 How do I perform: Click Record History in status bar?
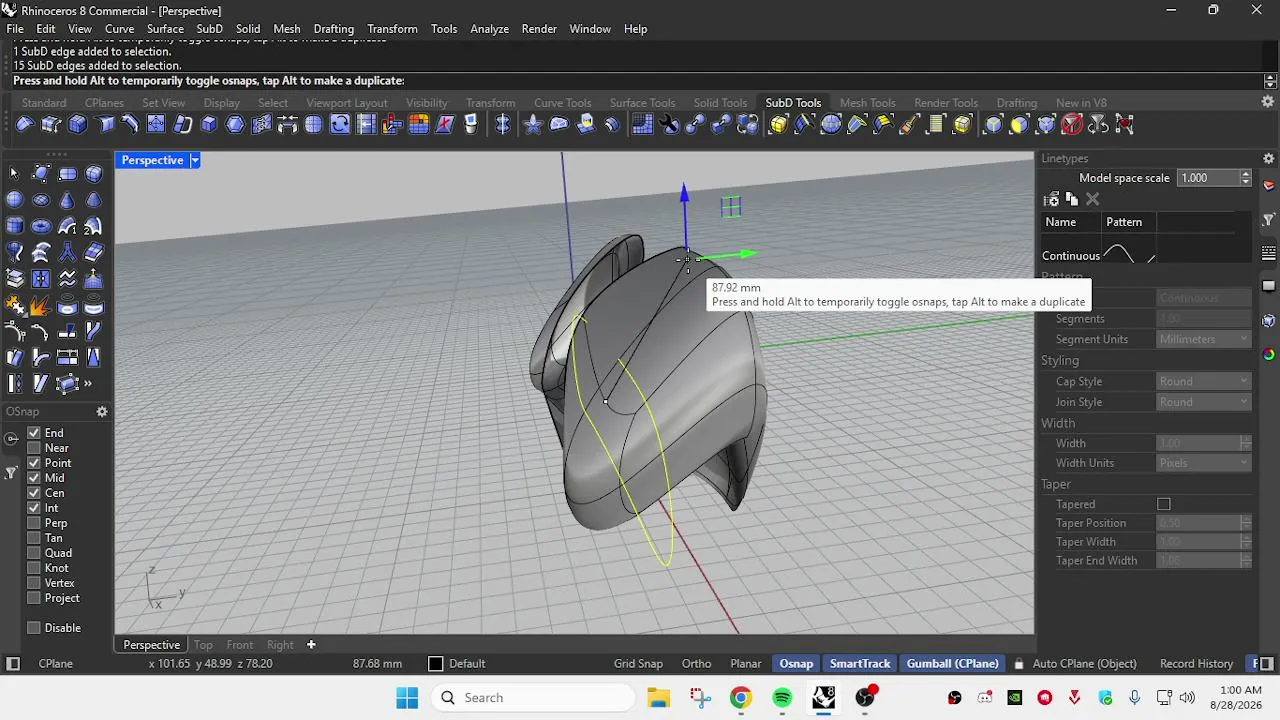1196,664
